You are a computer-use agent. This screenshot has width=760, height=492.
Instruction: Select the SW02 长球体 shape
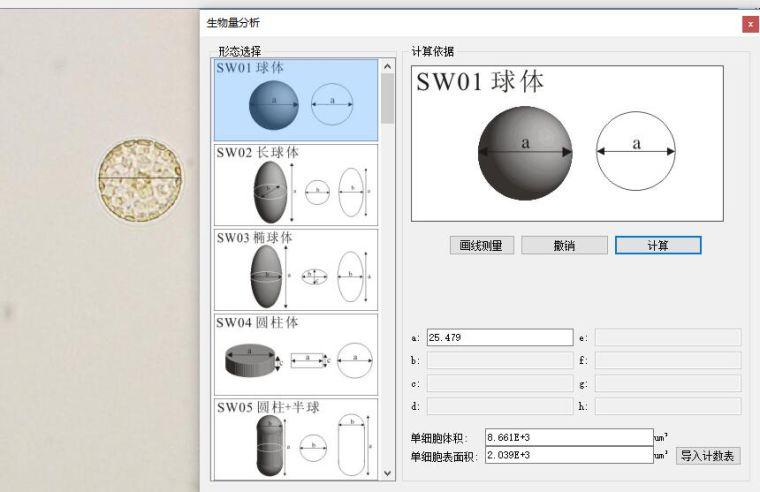[x=295, y=185]
